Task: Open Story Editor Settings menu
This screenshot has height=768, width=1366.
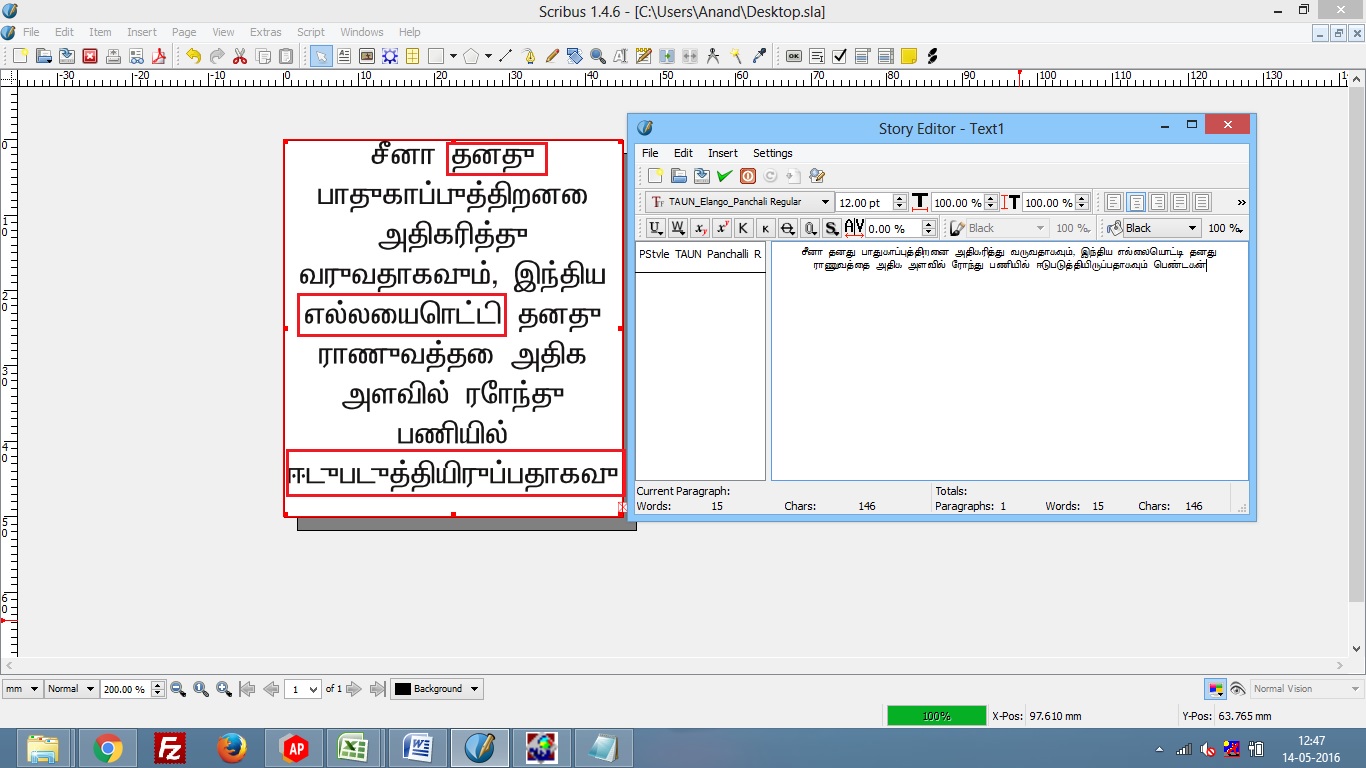Action: pyautogui.click(x=772, y=153)
